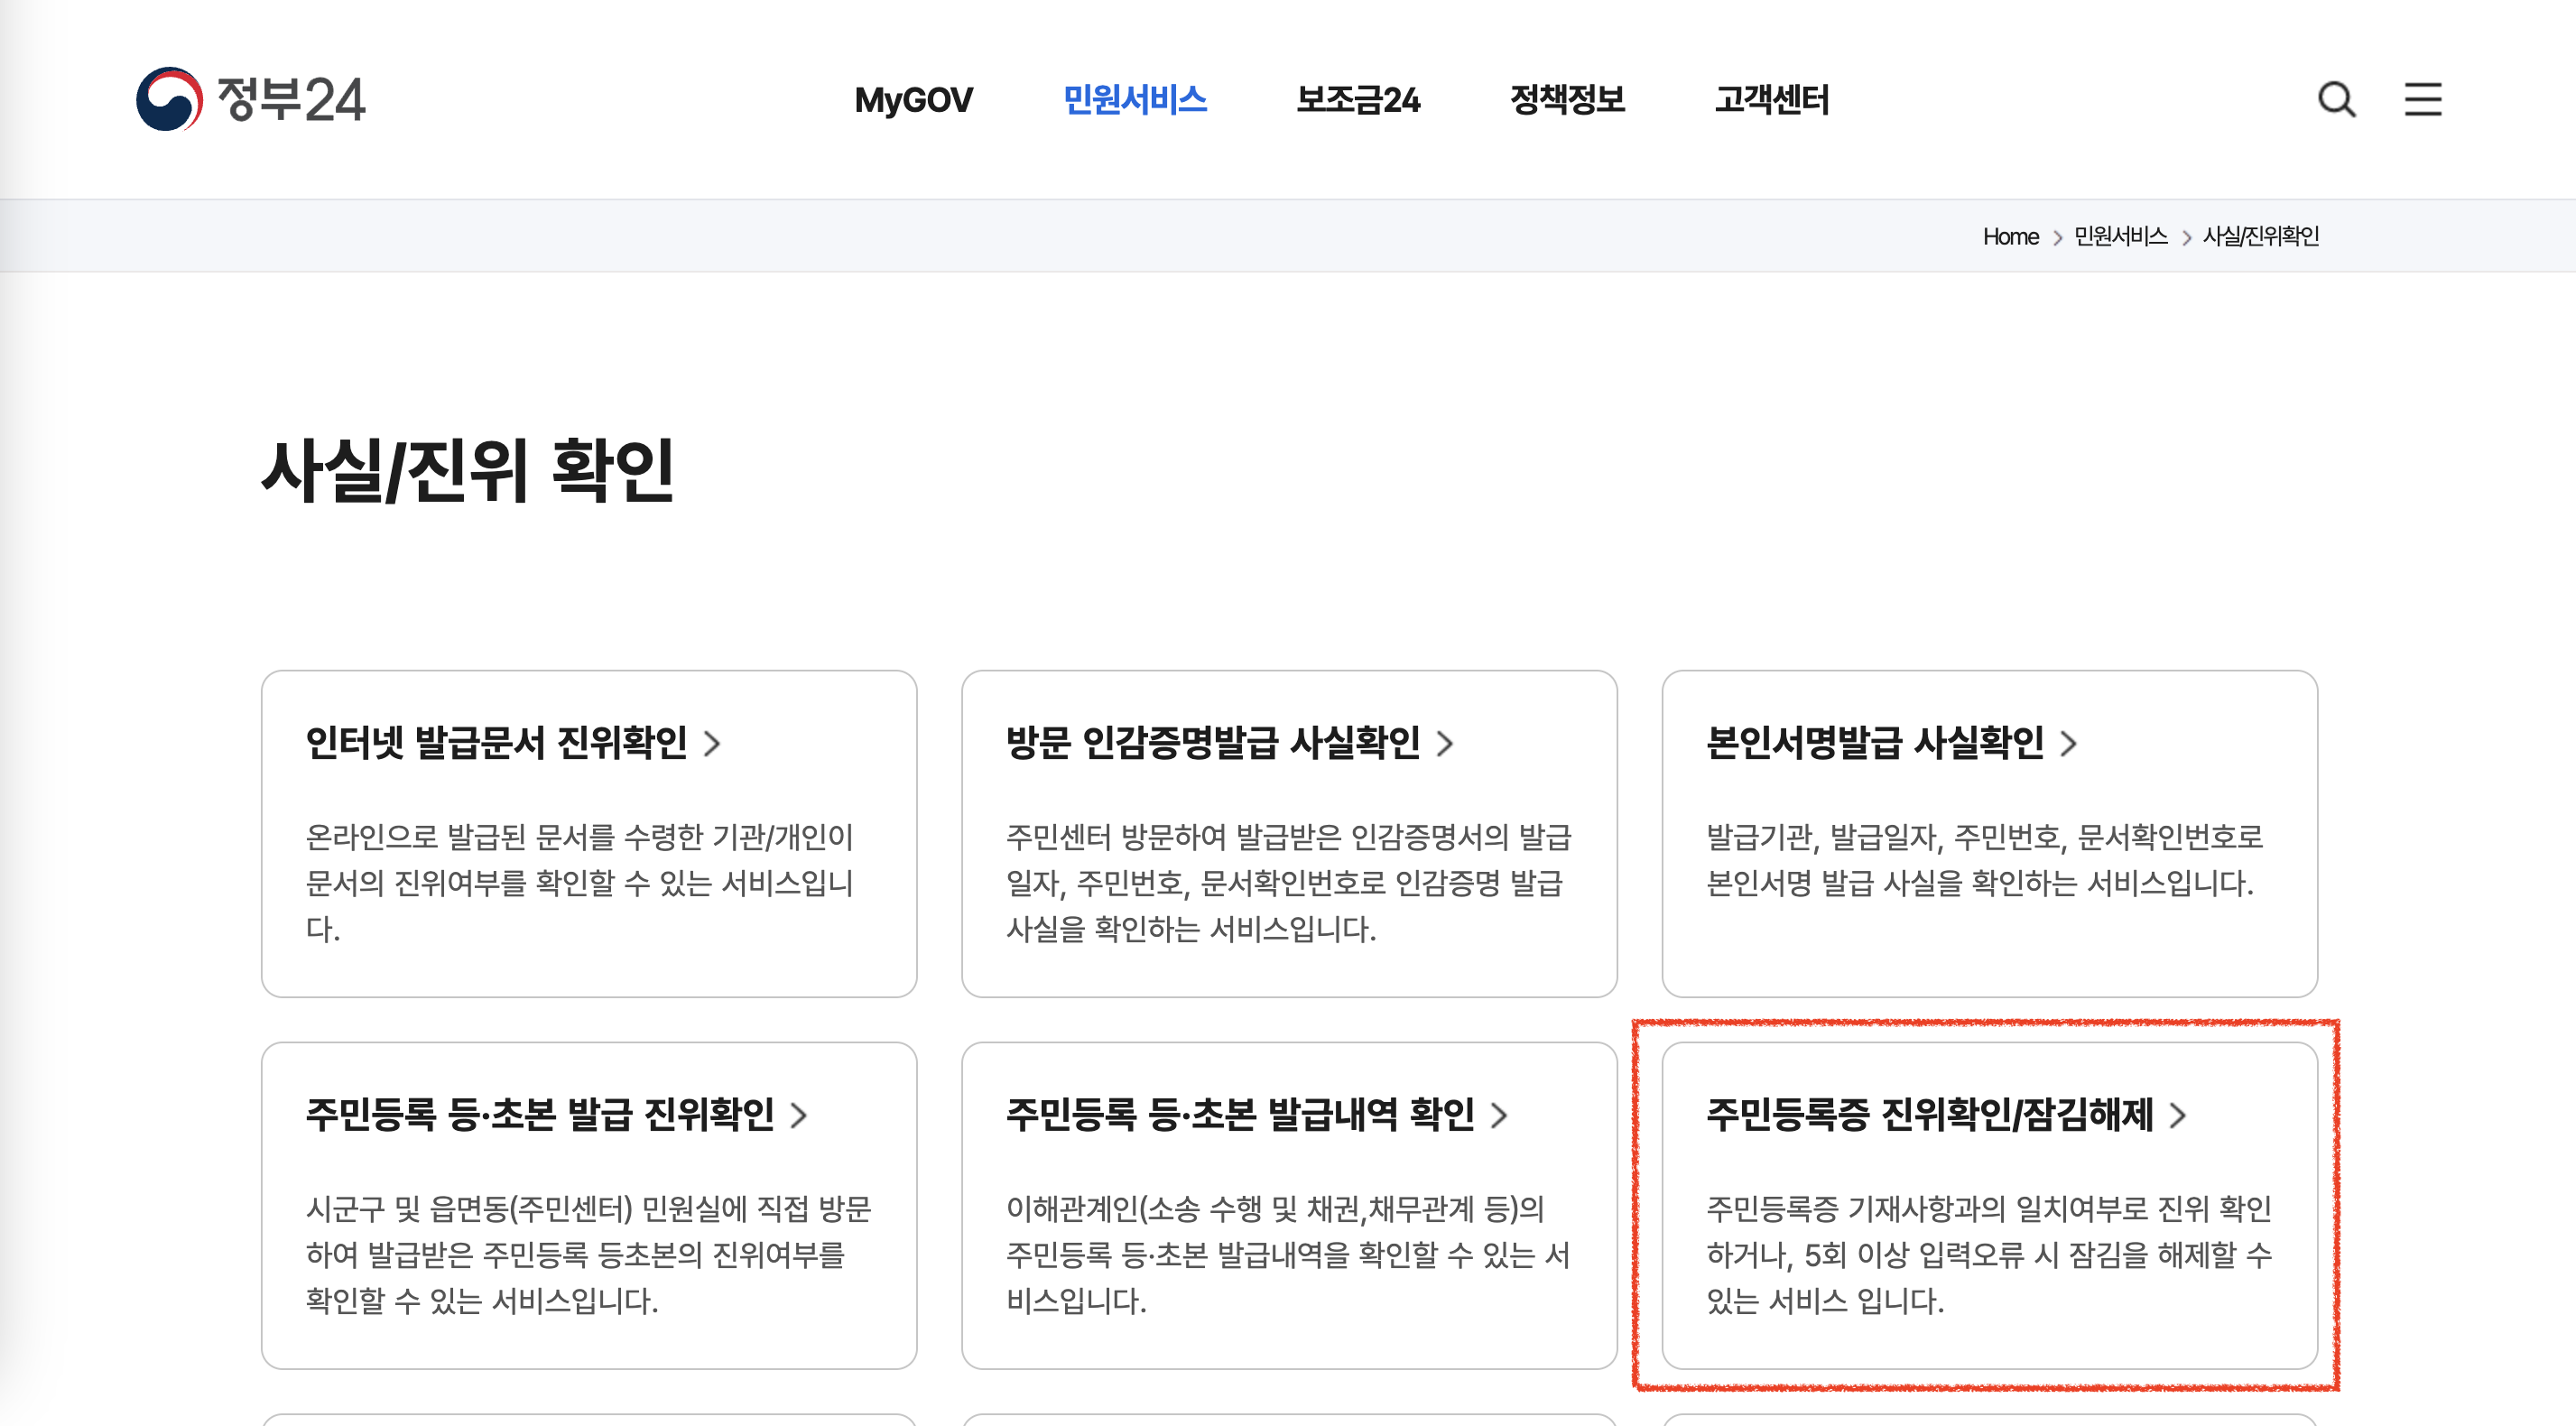
Task: Click the 정부24 logo
Action: point(251,99)
